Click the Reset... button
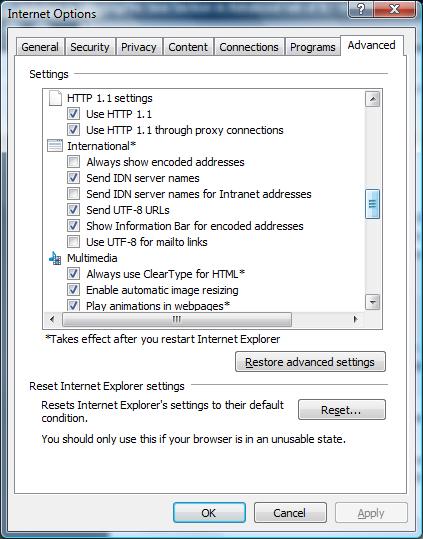This screenshot has width=423, height=539. [x=342, y=409]
